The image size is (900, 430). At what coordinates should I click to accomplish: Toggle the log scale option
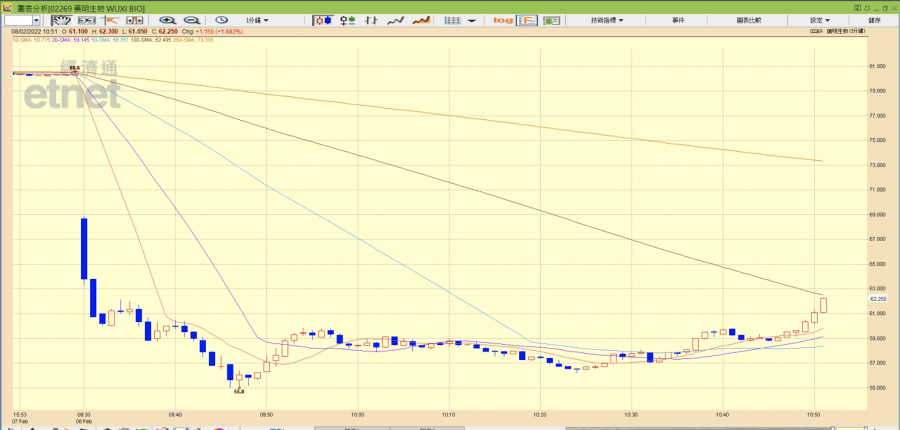(x=503, y=20)
